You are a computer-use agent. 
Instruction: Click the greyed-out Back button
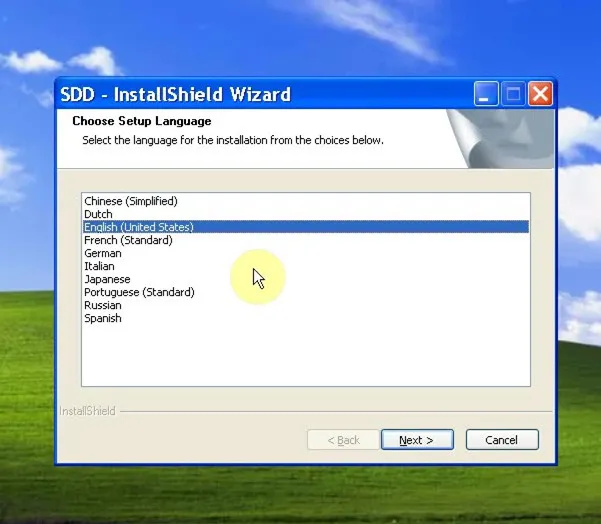click(x=343, y=440)
